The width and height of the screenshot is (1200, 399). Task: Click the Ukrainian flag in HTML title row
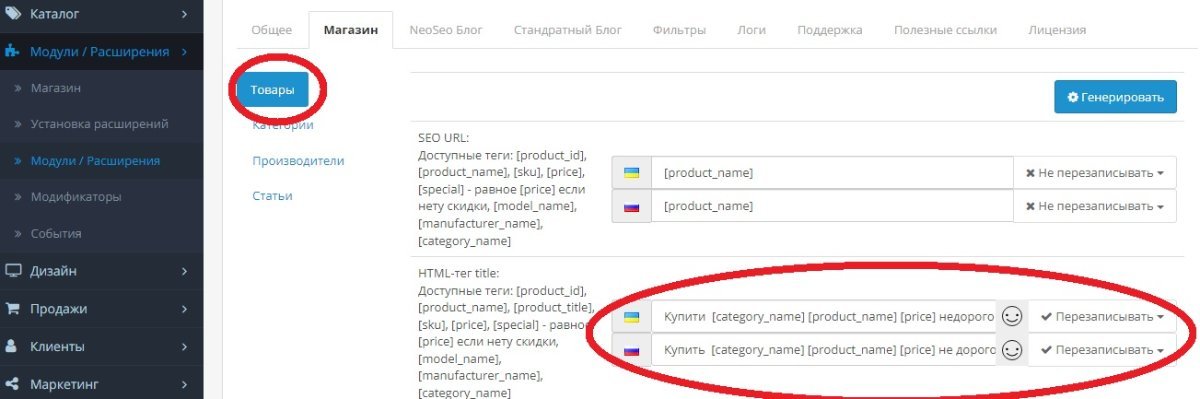631,317
